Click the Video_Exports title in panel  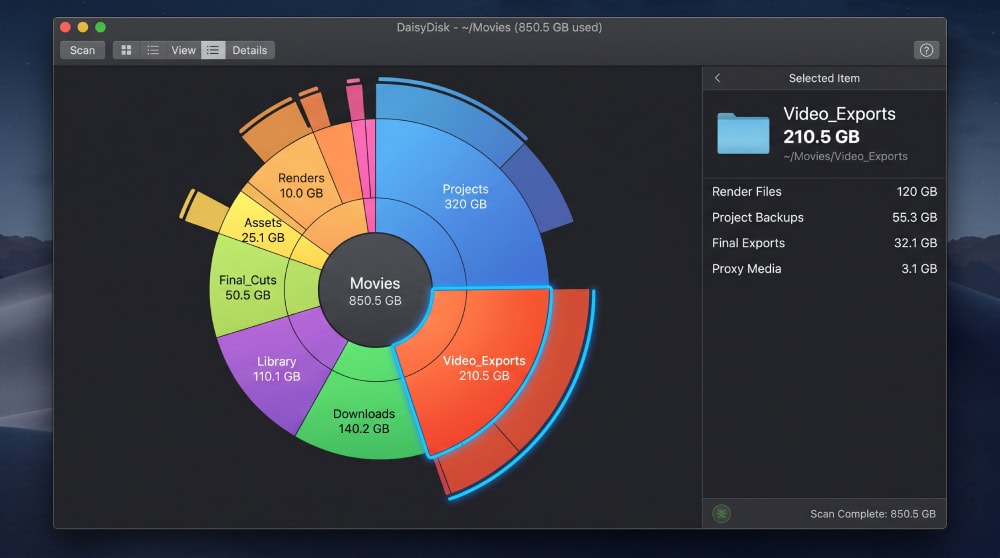point(839,114)
